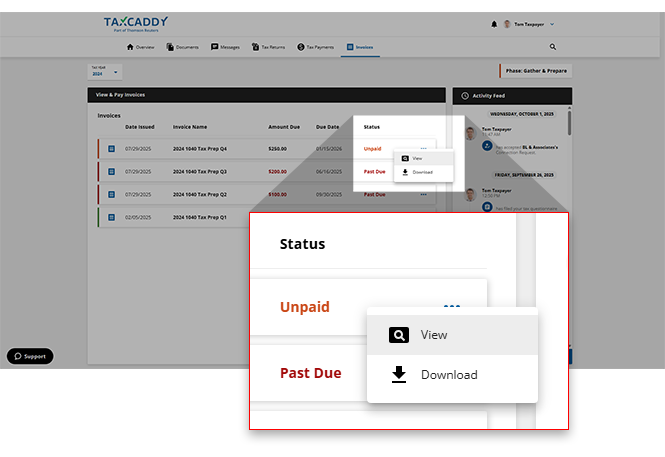Screen dimensions: 665x457
Task: Open the Support chat button
Action: [x=30, y=356]
